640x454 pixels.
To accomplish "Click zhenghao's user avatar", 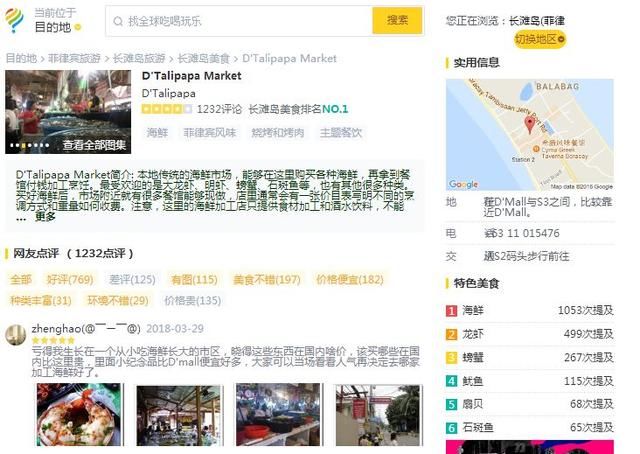I will [16, 335].
